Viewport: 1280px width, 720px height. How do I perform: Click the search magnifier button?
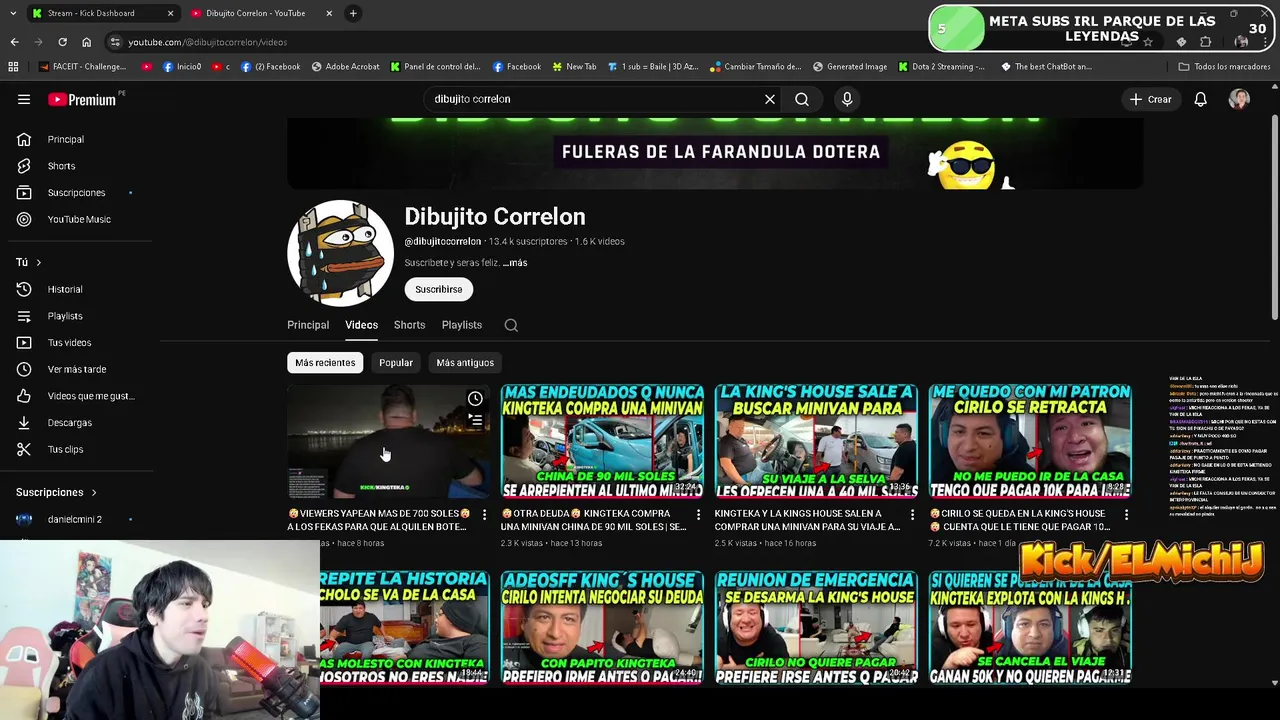(802, 99)
